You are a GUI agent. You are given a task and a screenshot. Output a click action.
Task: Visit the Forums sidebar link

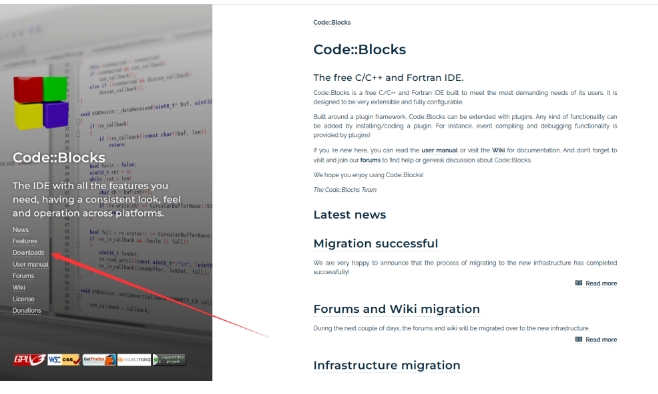[x=23, y=276]
